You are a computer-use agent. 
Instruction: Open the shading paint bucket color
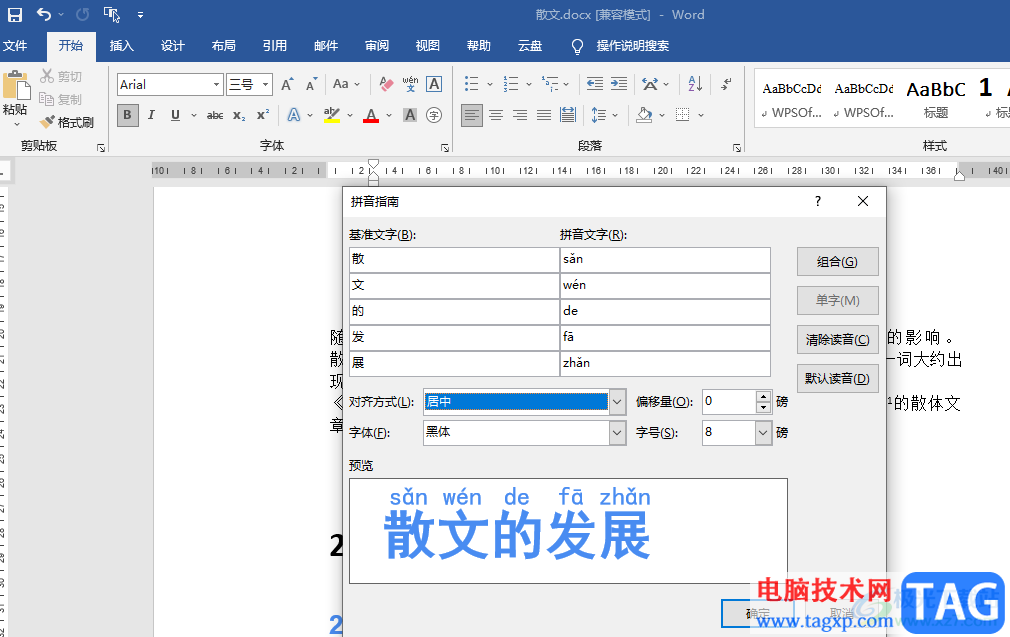point(644,115)
